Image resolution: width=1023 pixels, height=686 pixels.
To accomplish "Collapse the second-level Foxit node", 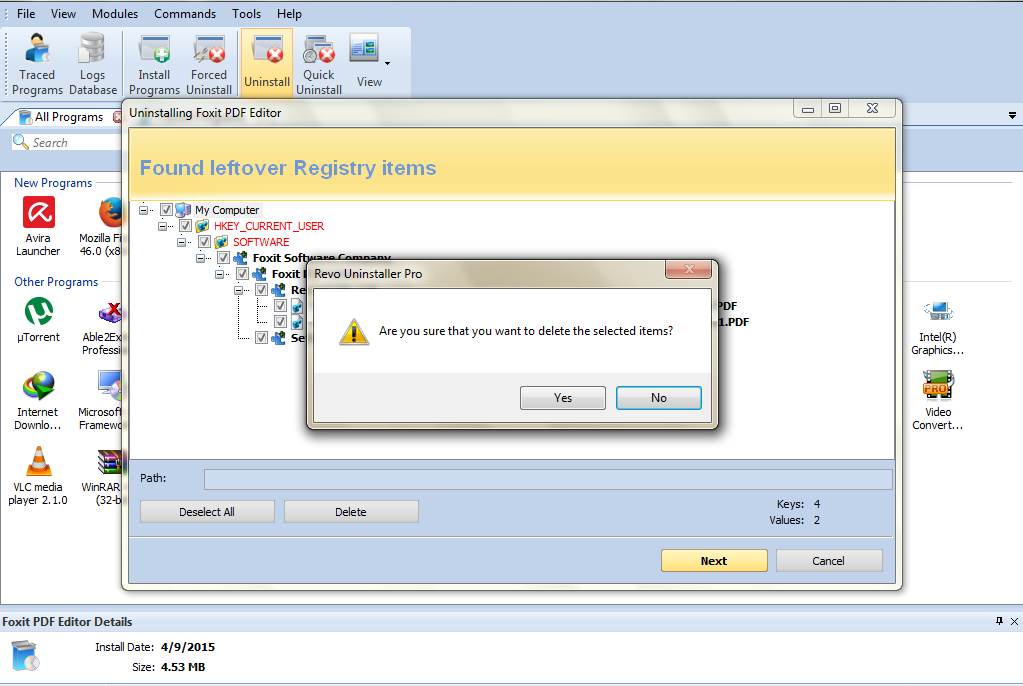I will coord(219,273).
